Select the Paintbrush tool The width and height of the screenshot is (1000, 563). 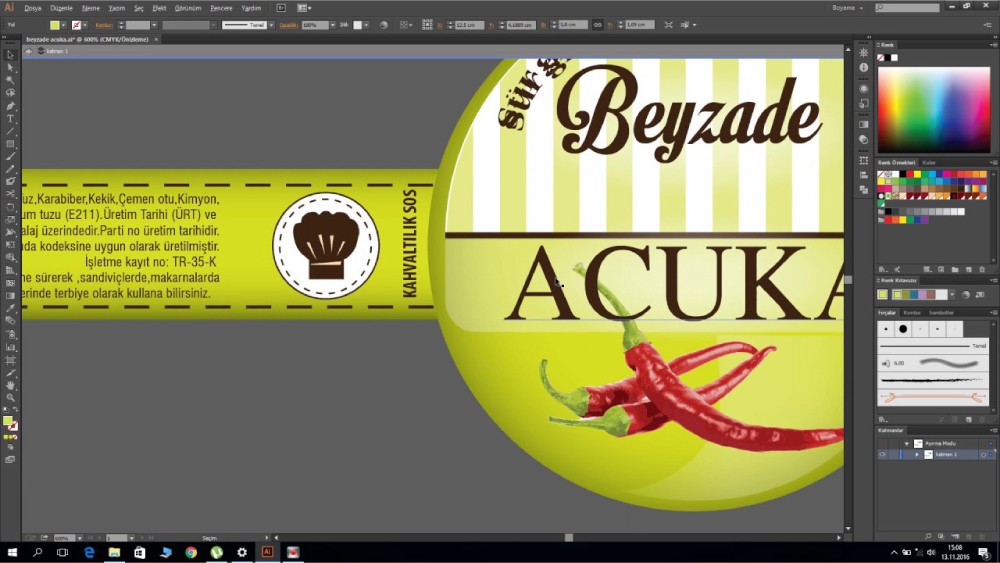coord(10,156)
